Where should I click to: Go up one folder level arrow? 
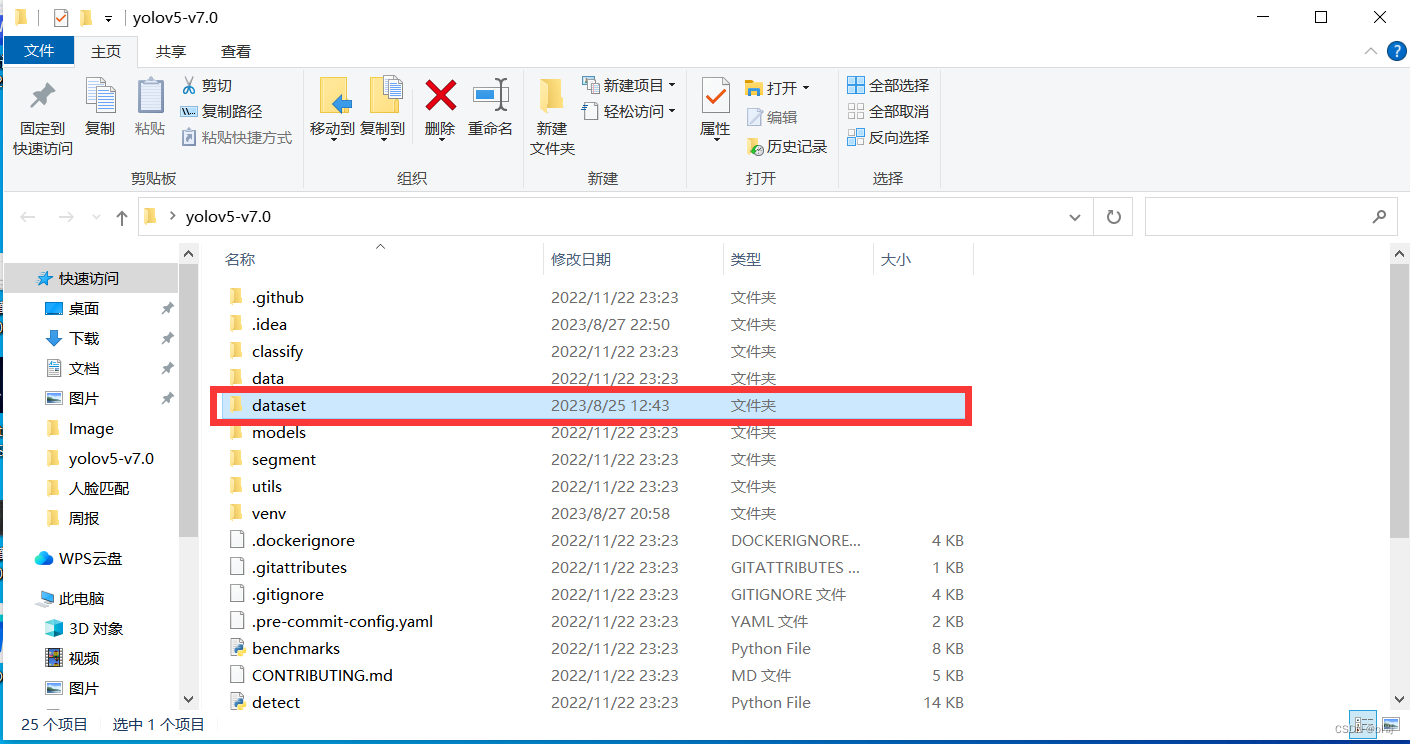tap(121, 217)
